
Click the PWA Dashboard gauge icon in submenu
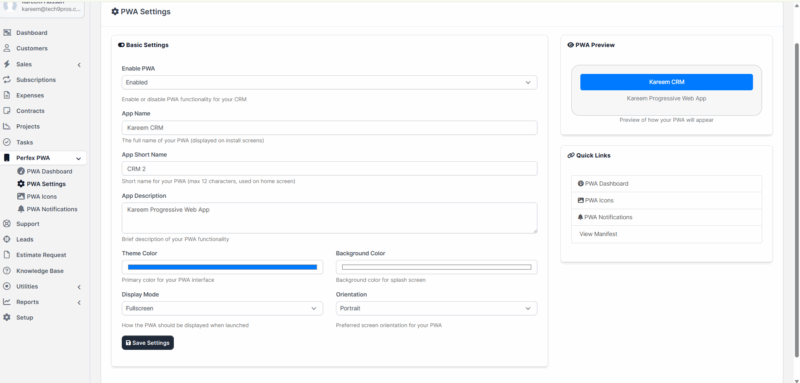pyautogui.click(x=21, y=171)
